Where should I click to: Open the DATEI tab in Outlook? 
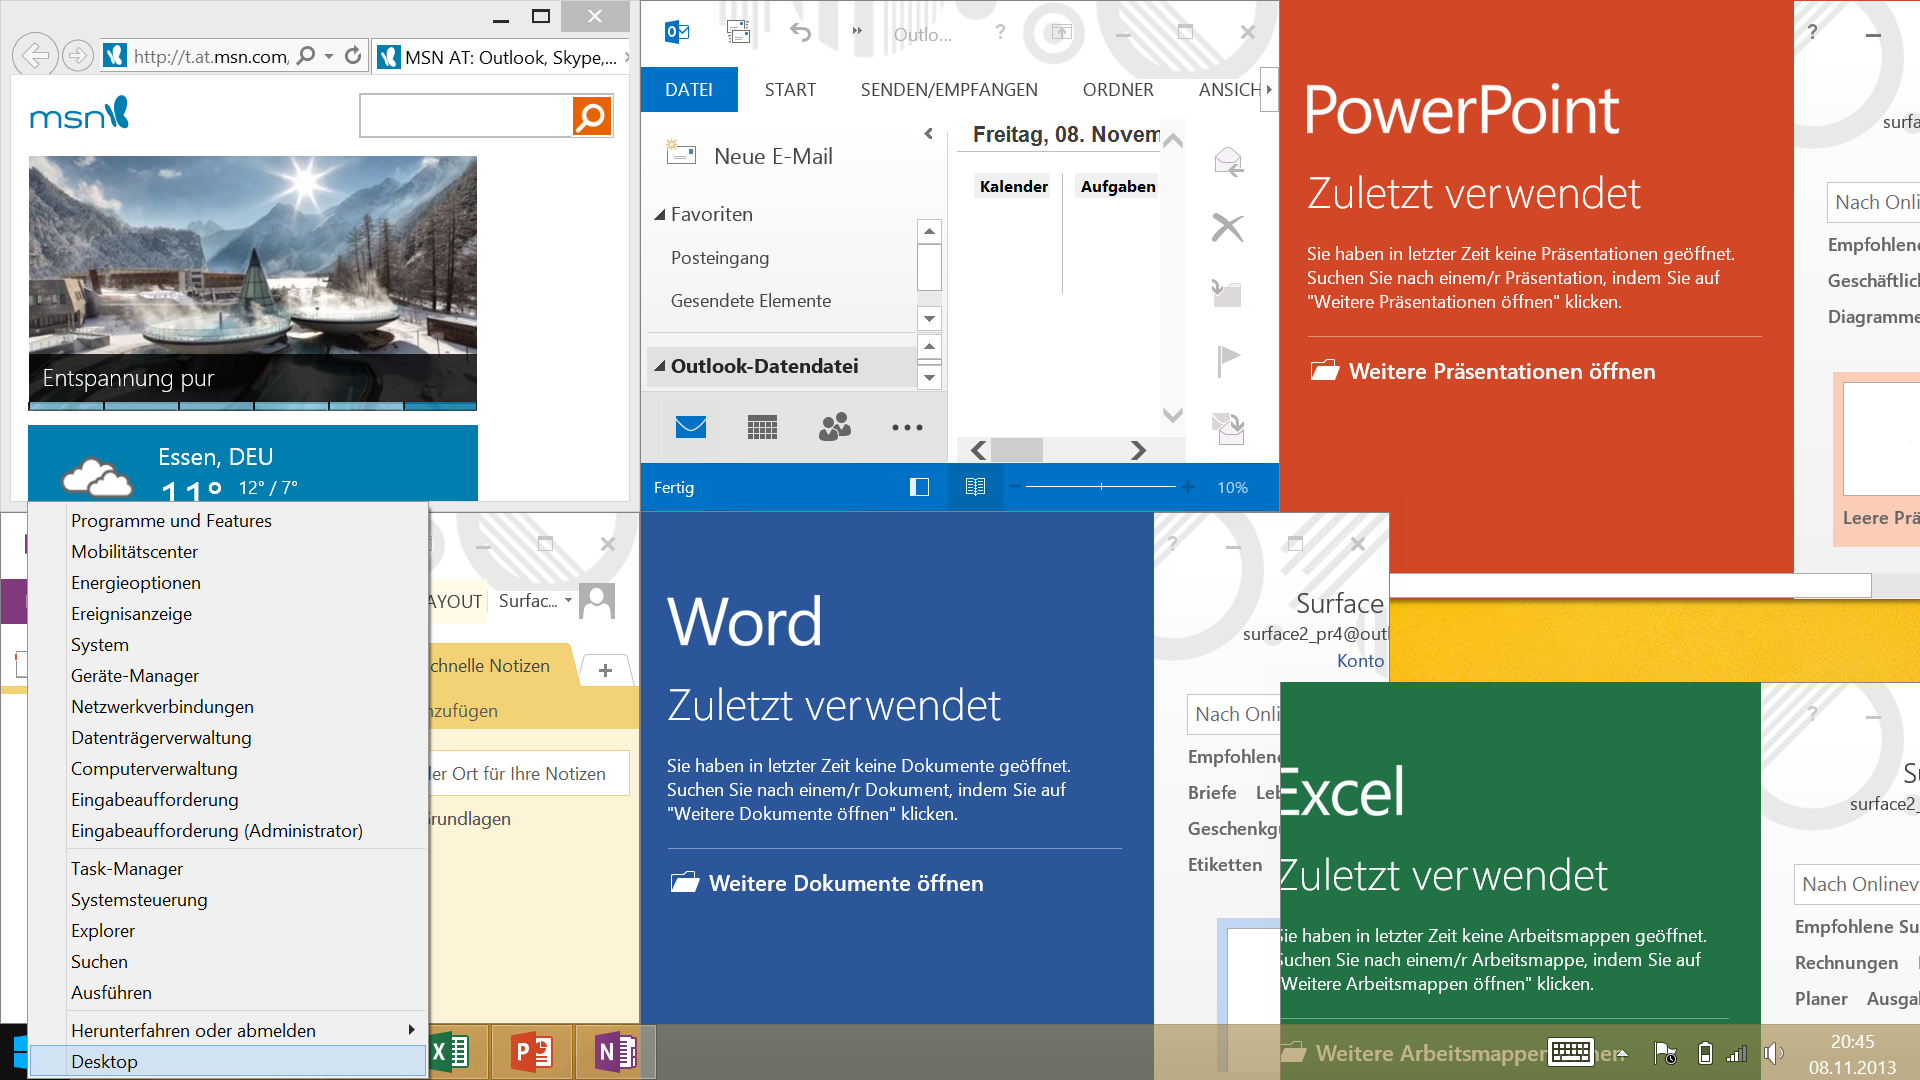pos(689,90)
